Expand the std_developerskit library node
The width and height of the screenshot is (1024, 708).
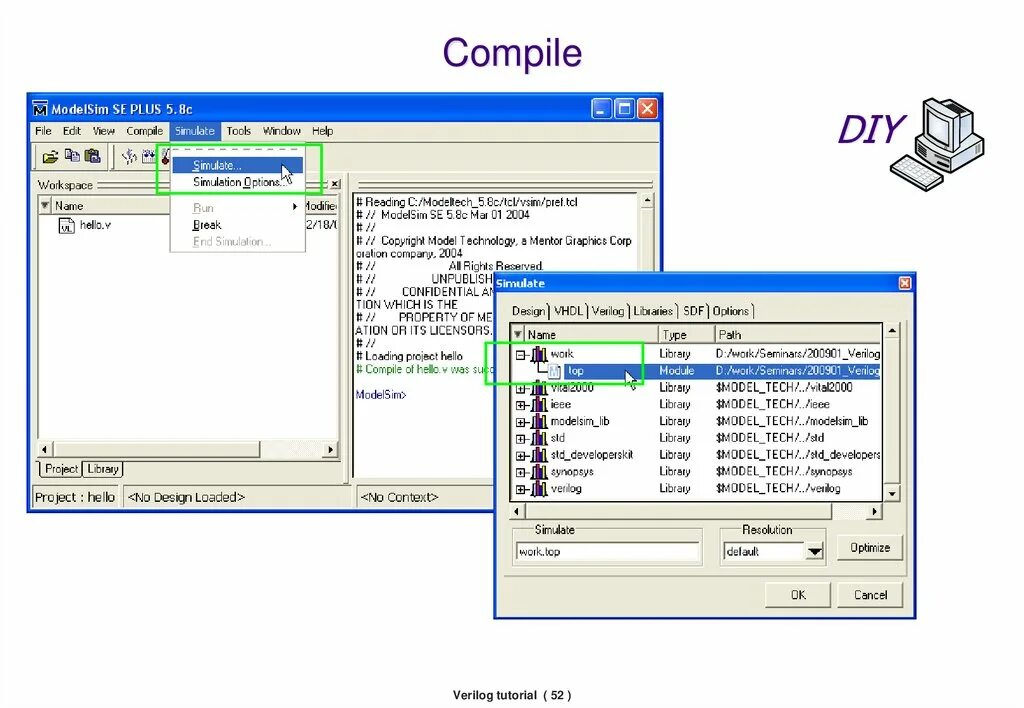pos(520,456)
